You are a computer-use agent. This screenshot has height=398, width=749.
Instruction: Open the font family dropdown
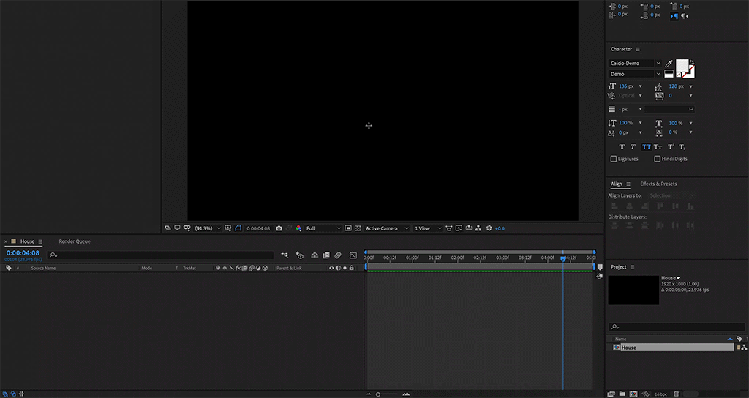click(x=658, y=63)
